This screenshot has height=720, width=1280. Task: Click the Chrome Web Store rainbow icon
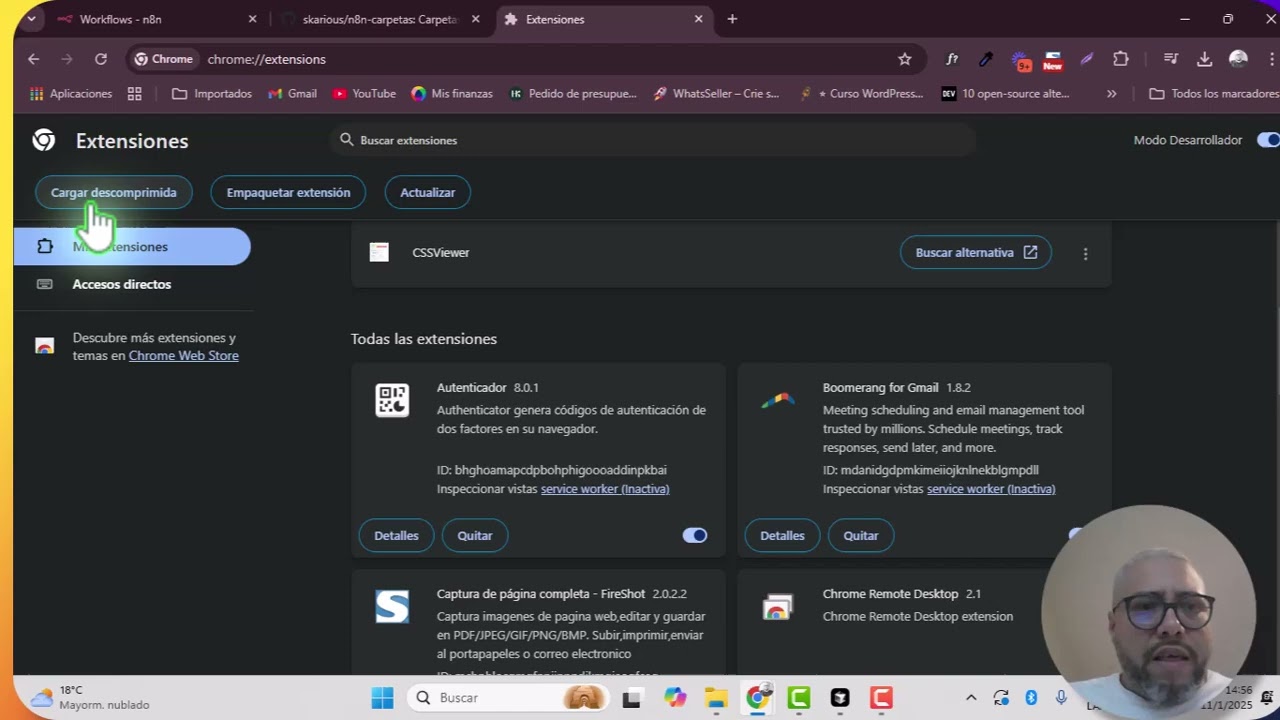[x=44, y=346]
